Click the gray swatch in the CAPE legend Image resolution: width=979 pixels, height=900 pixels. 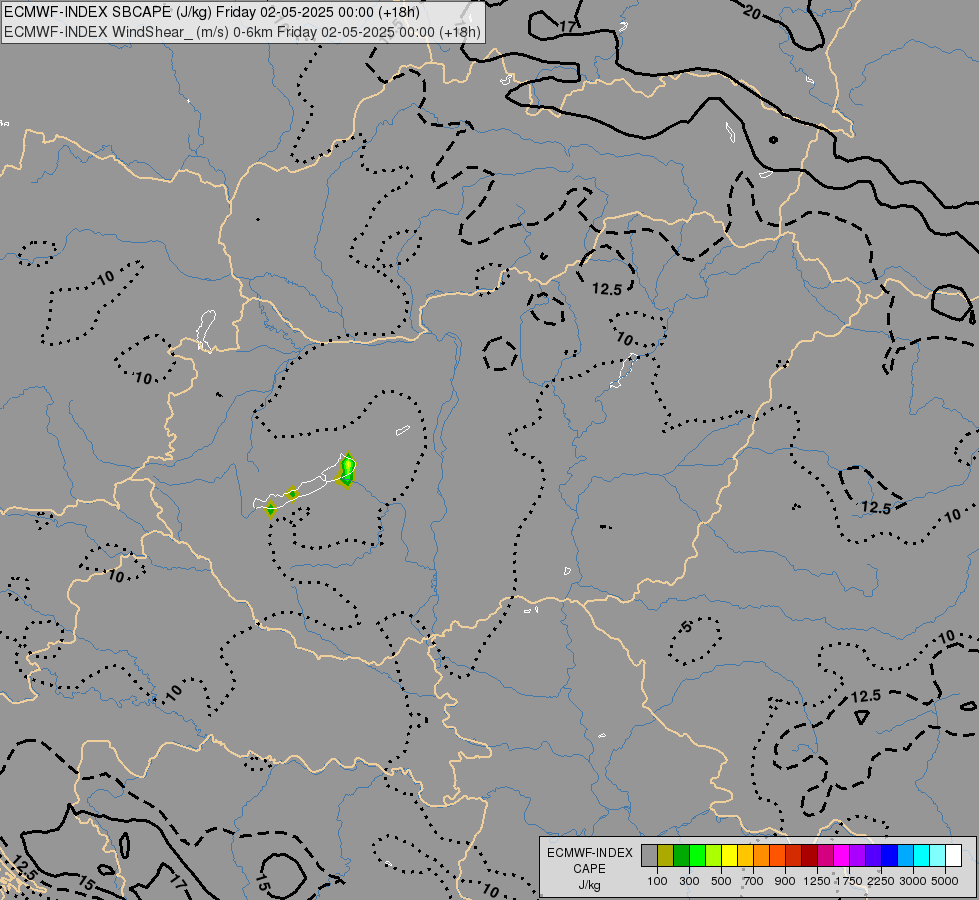(649, 855)
